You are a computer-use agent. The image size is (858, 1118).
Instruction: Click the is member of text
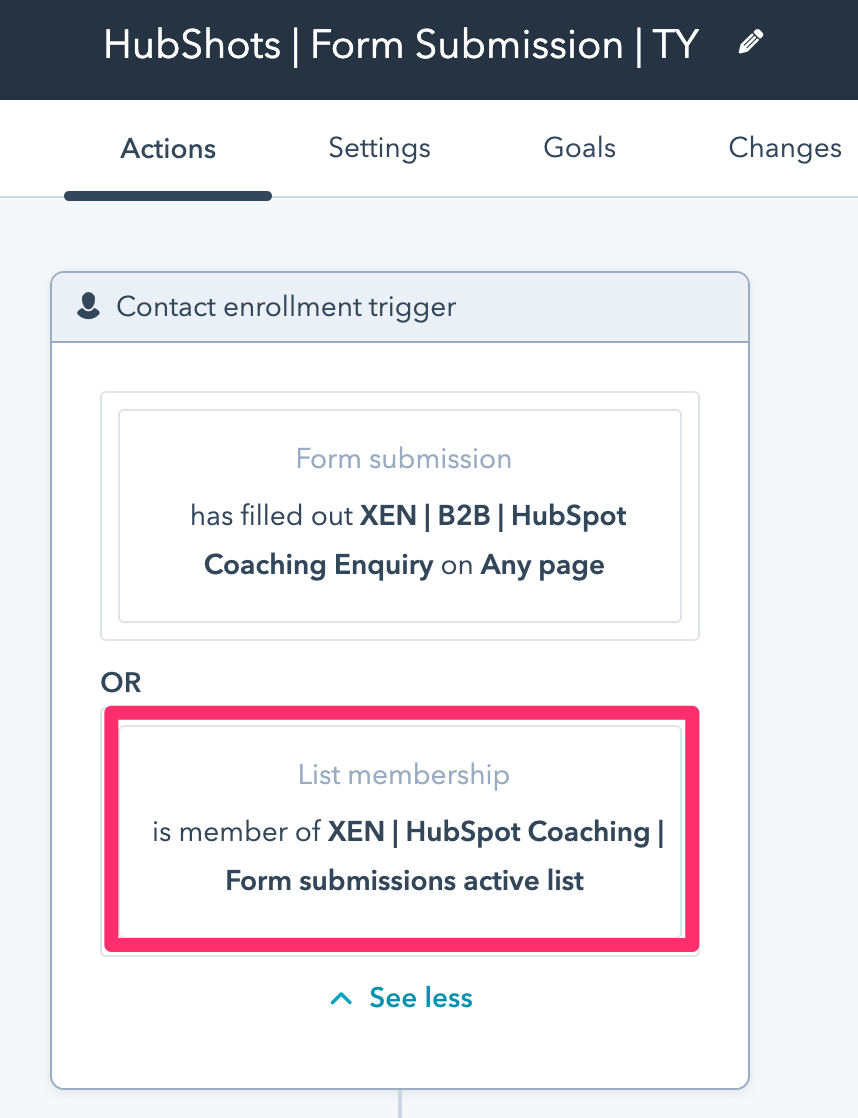pyautogui.click(x=236, y=831)
